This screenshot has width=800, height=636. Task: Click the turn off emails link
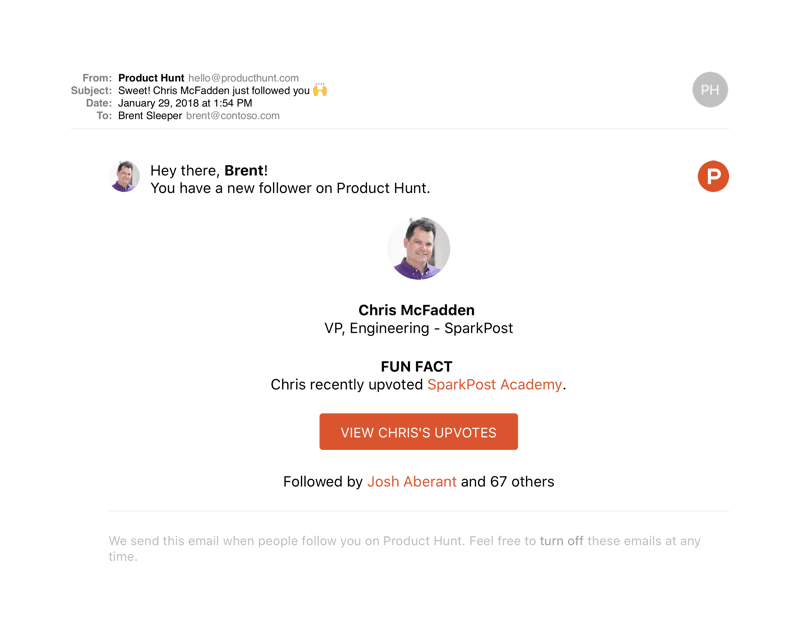pos(561,541)
